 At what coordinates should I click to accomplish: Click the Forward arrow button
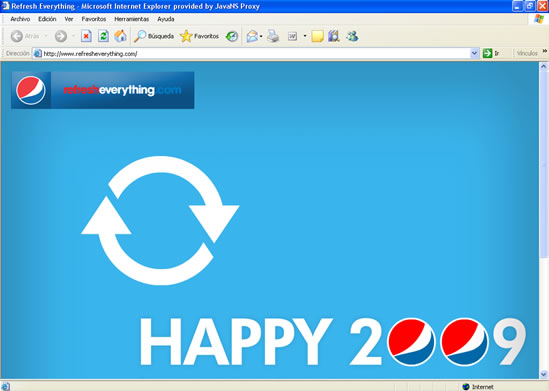tap(61, 36)
